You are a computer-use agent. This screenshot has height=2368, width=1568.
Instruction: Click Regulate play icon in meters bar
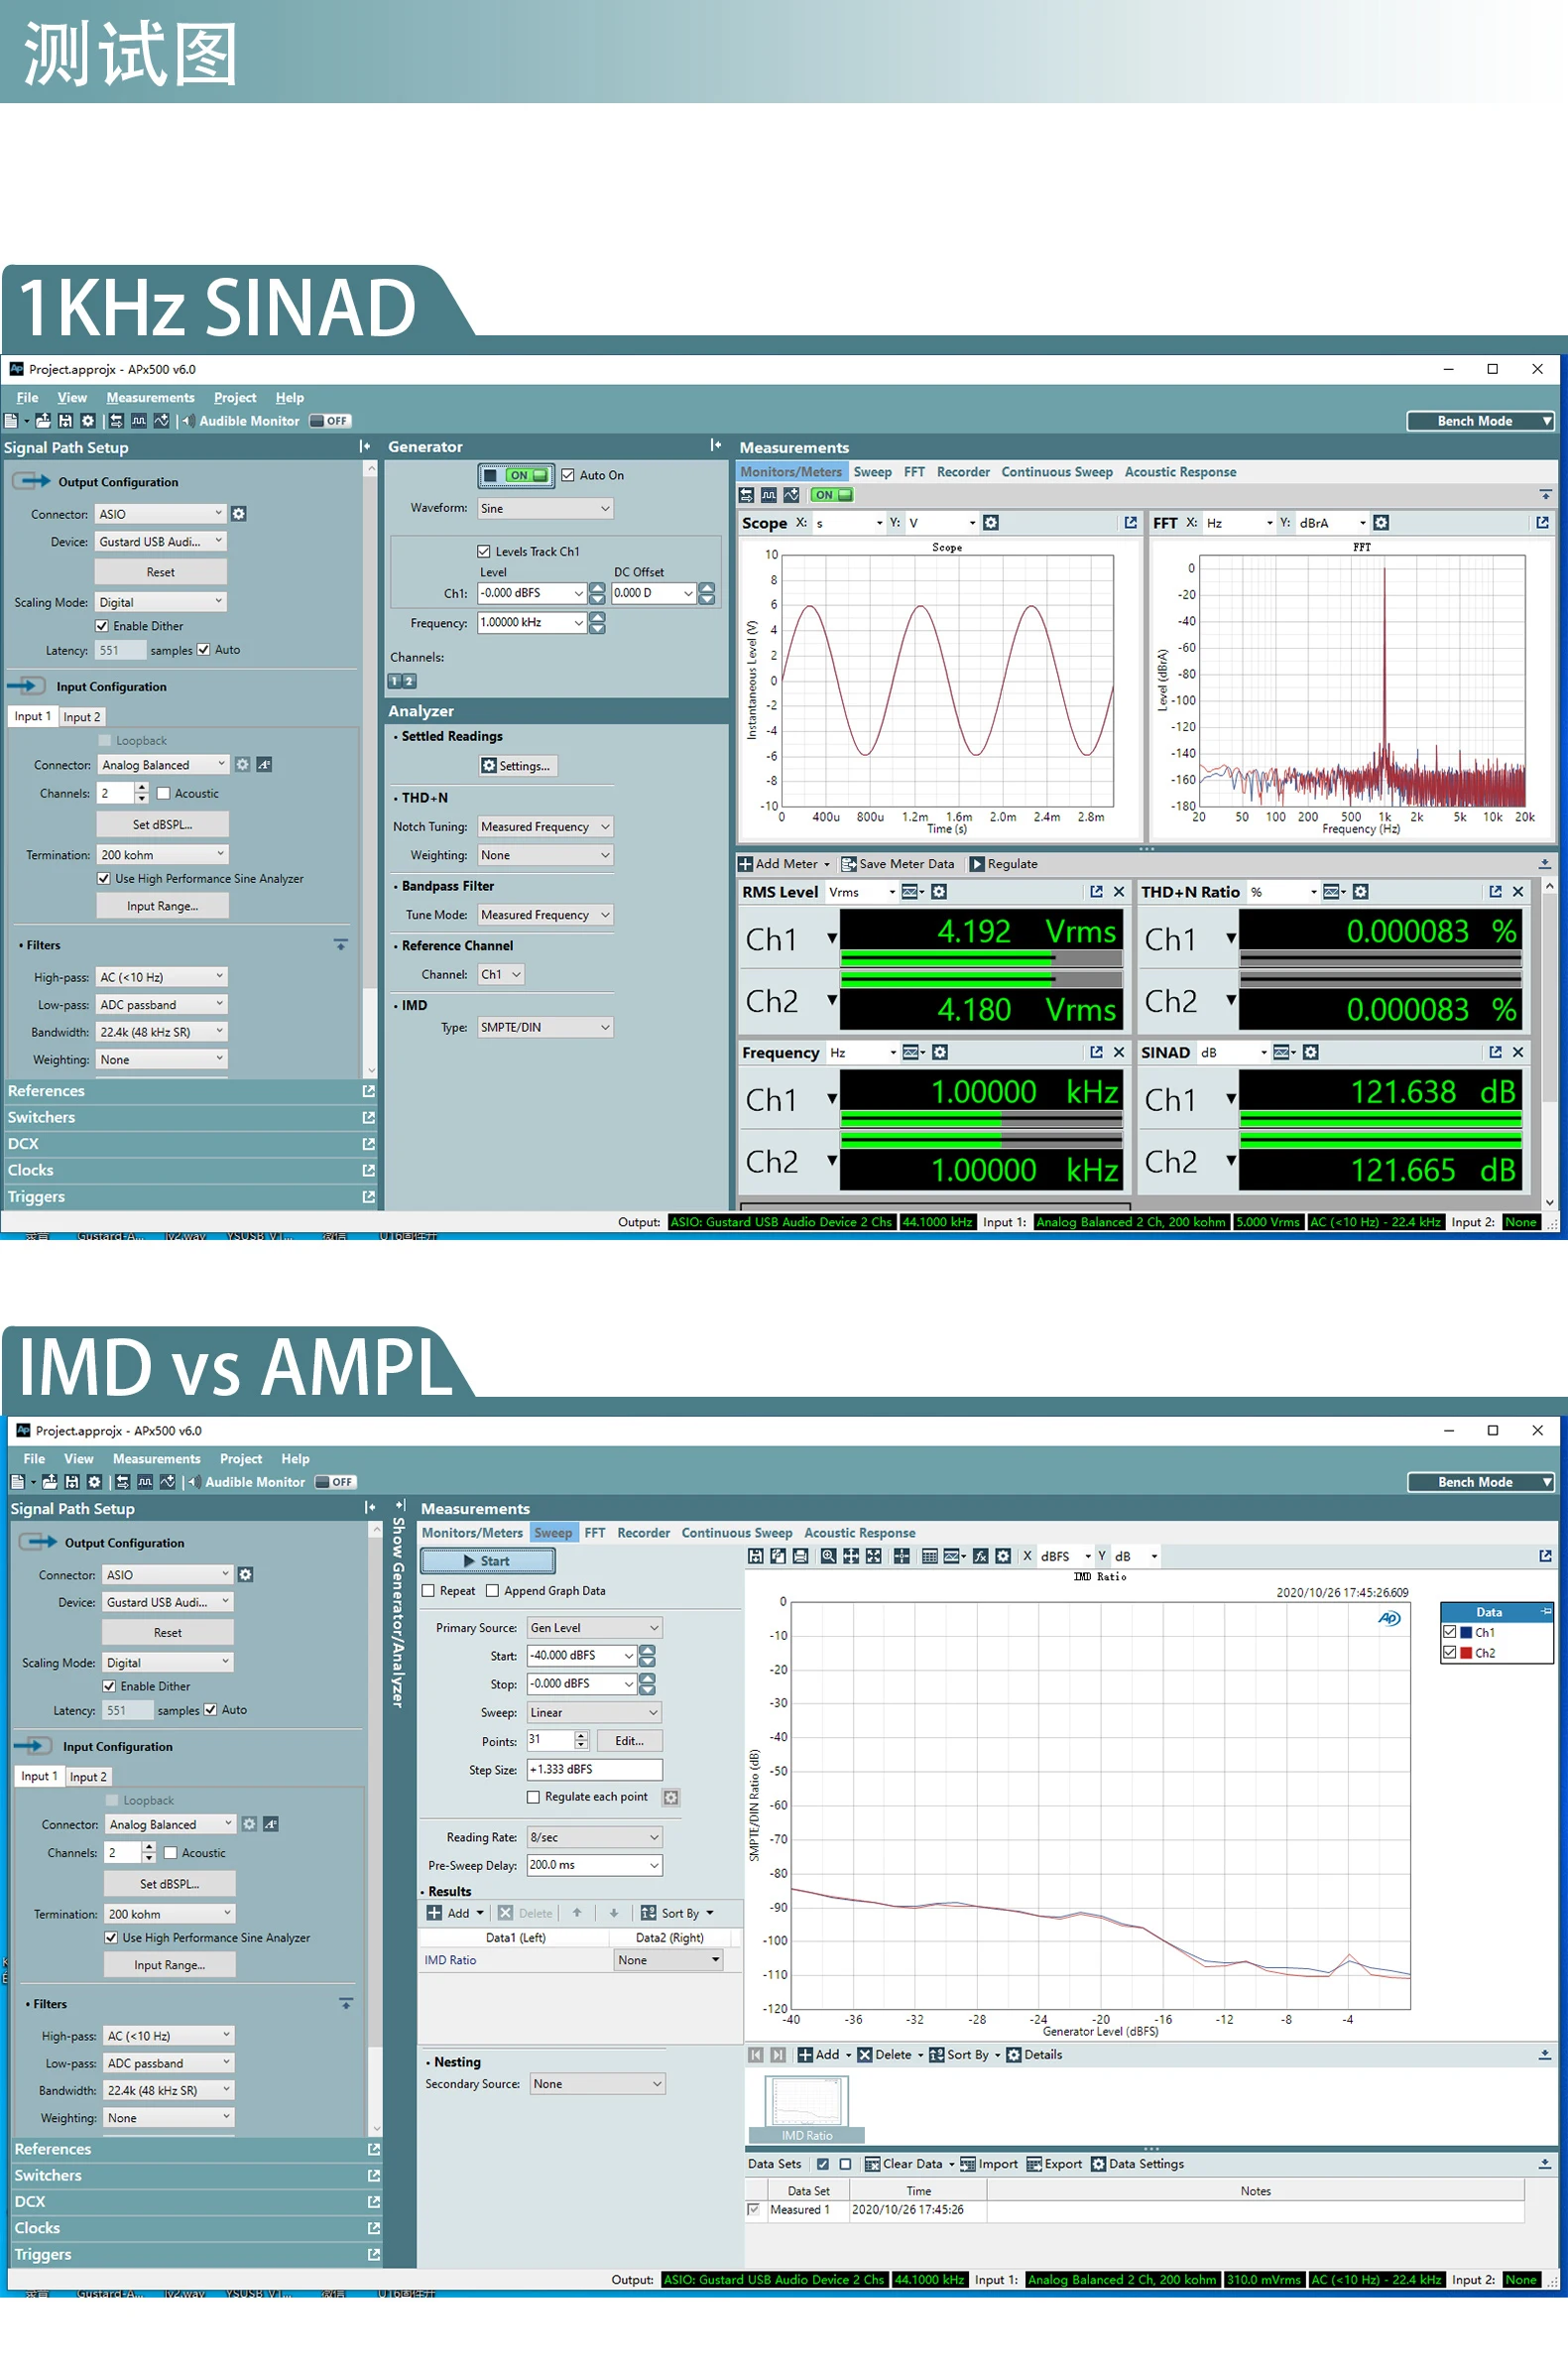tap(977, 864)
